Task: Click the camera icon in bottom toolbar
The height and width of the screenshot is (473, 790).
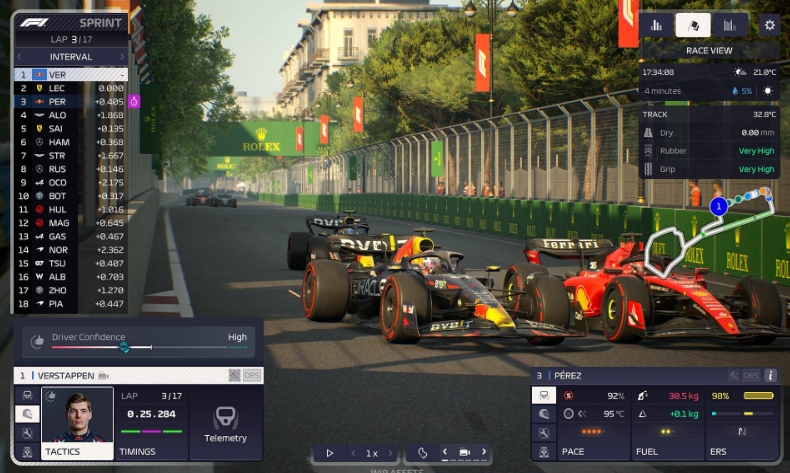Action: point(465,452)
